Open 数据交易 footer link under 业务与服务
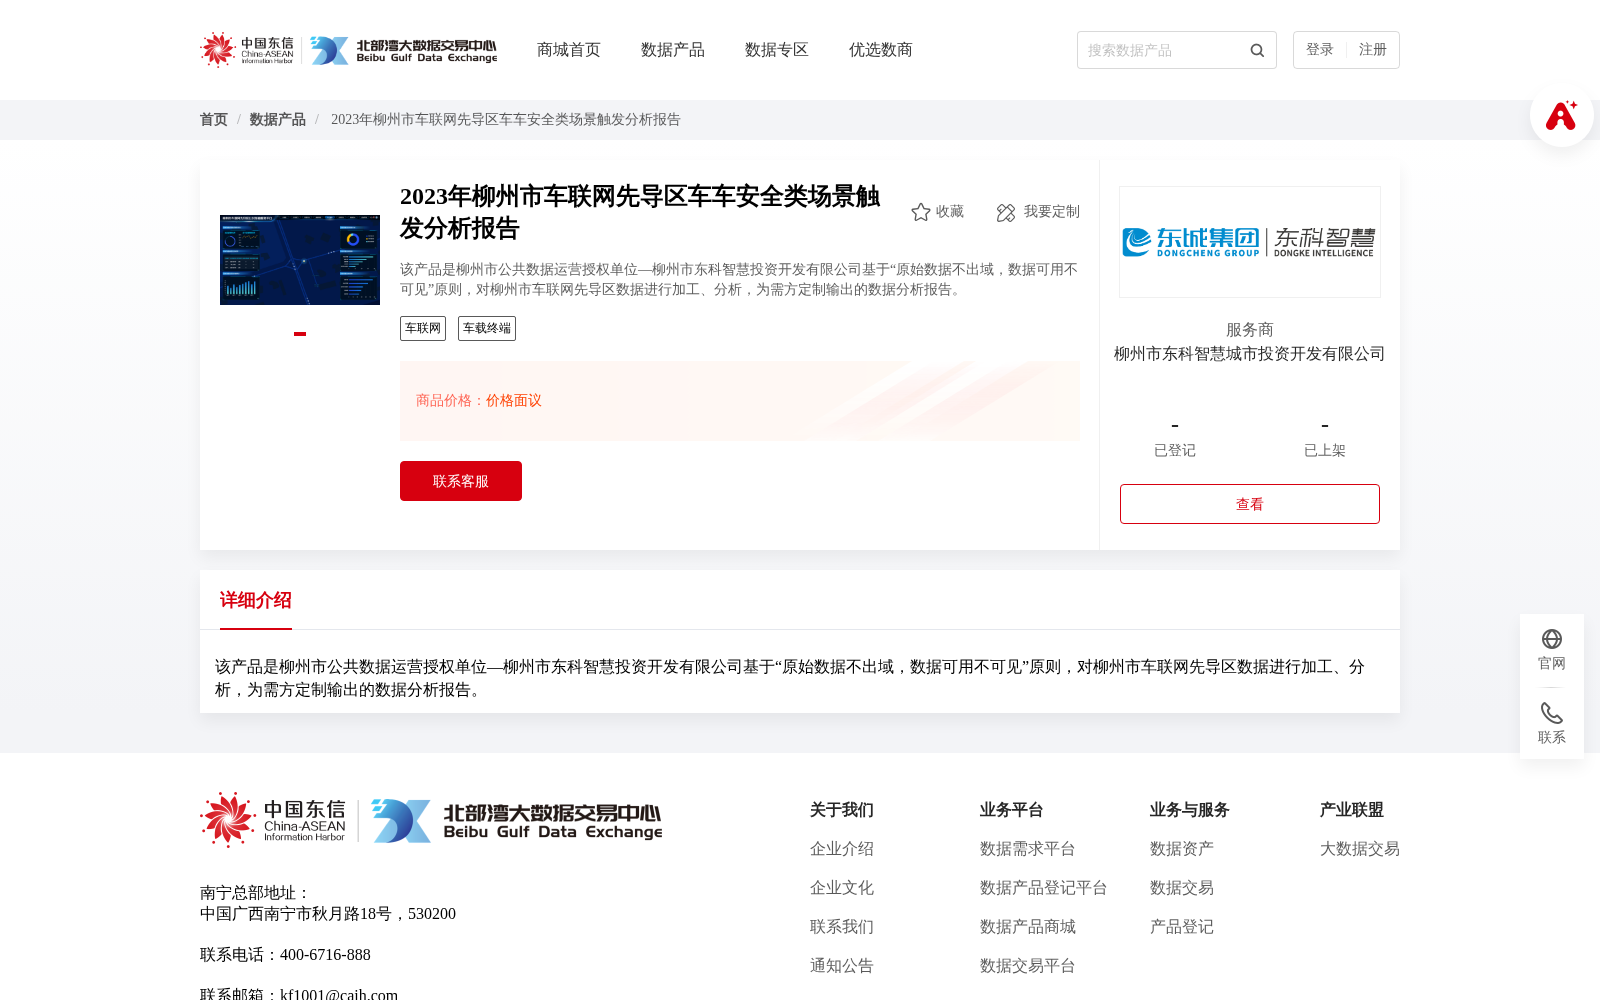Viewport: 1600px width, 1000px height. tap(1182, 888)
